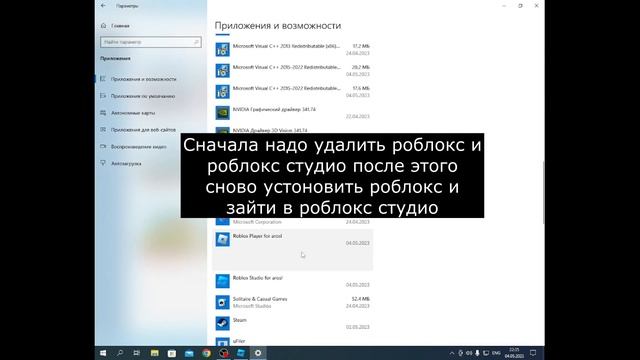
Task: Click the Roblox Player for arosl name
Action: pos(257,236)
